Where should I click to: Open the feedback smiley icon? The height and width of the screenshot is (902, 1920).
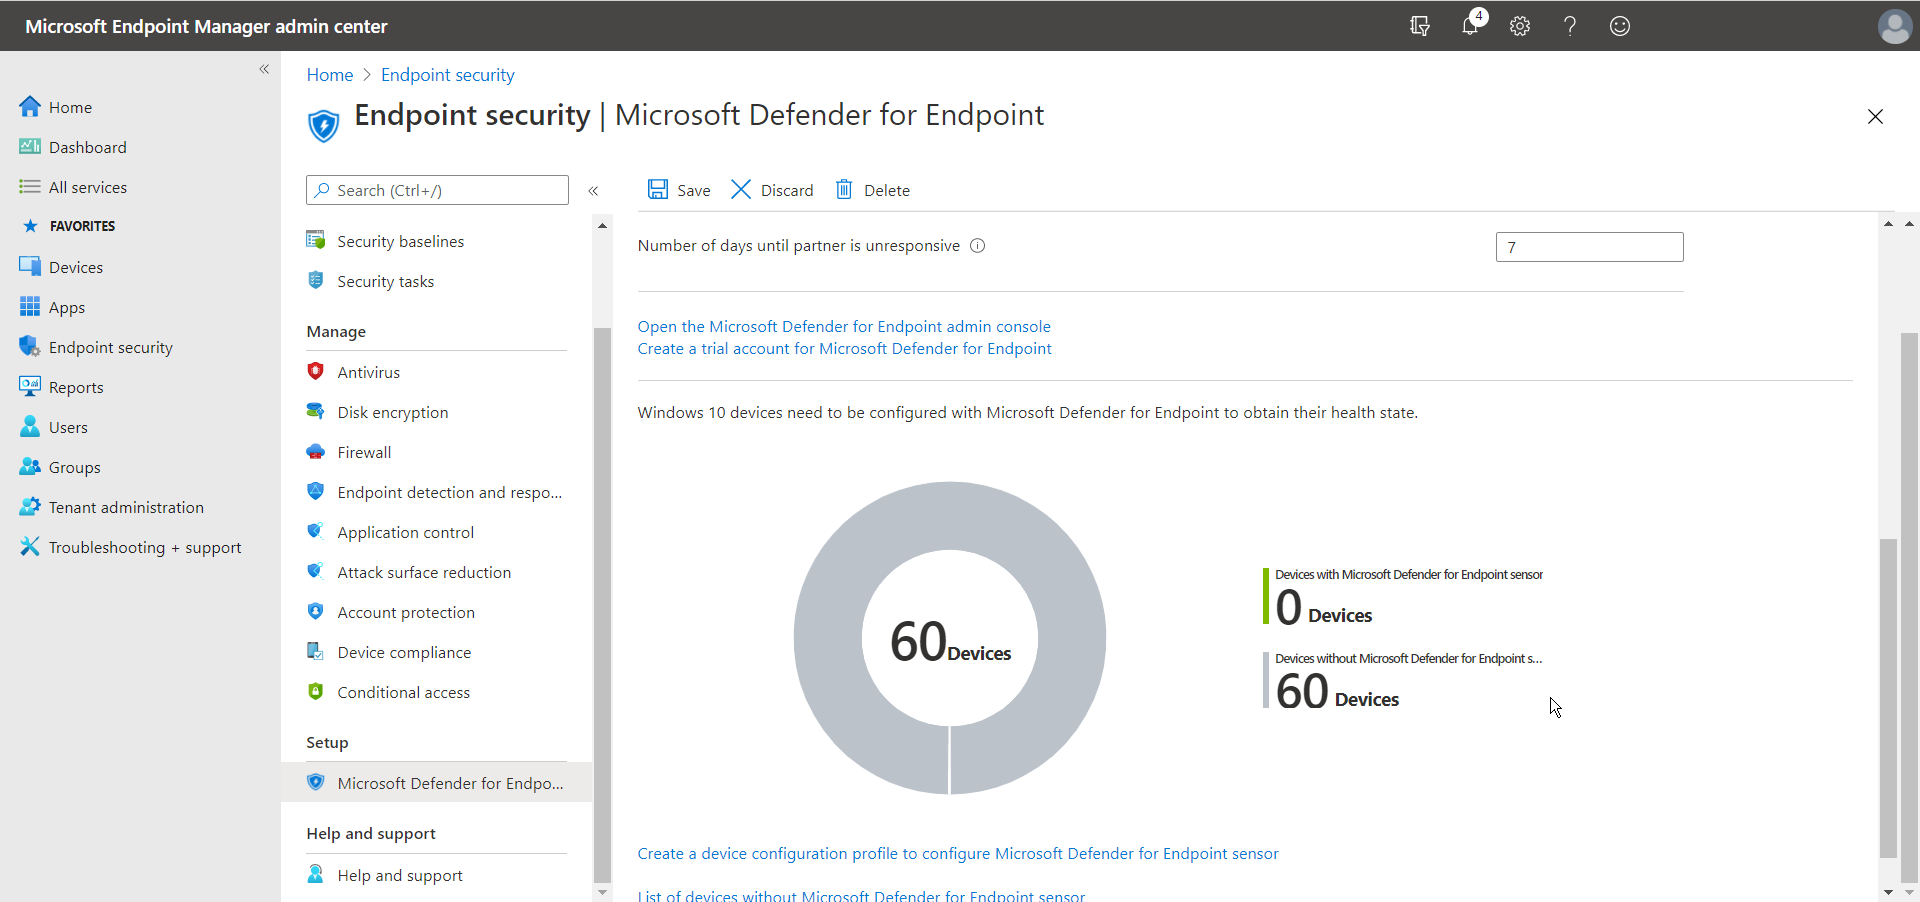click(x=1620, y=26)
